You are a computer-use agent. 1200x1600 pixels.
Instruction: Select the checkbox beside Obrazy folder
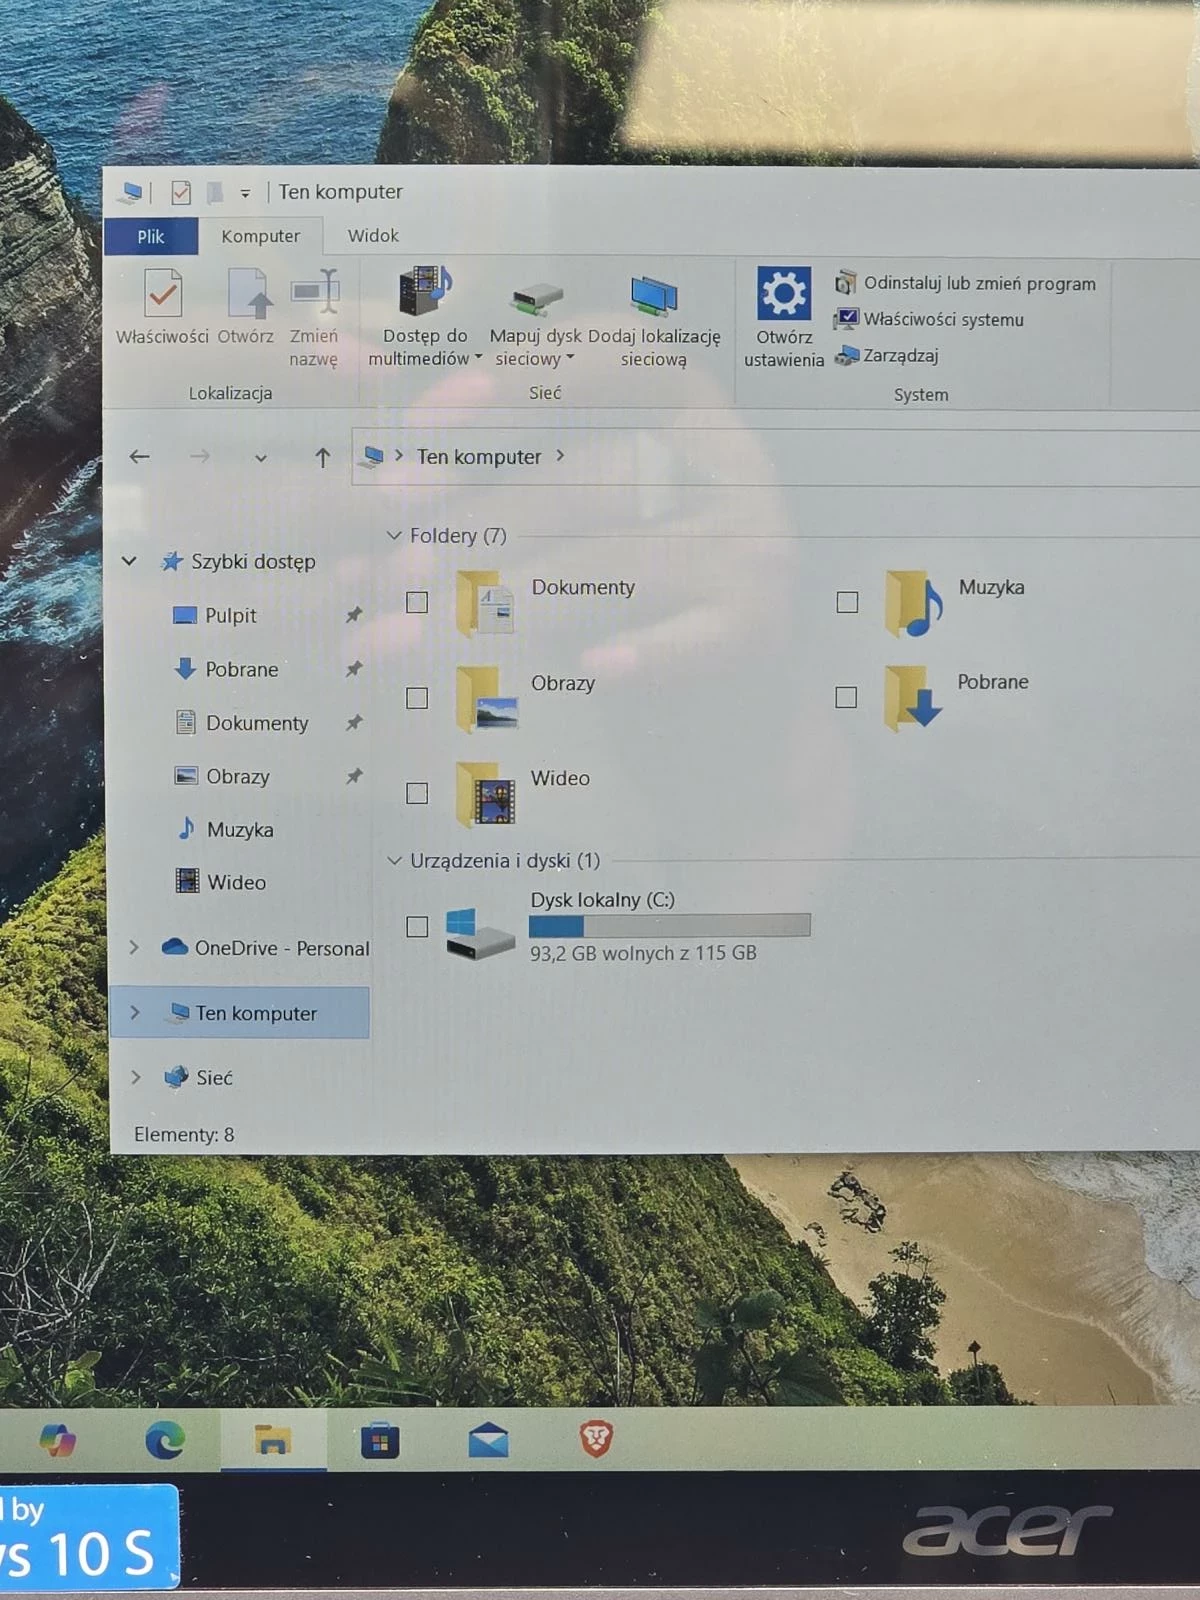point(417,698)
